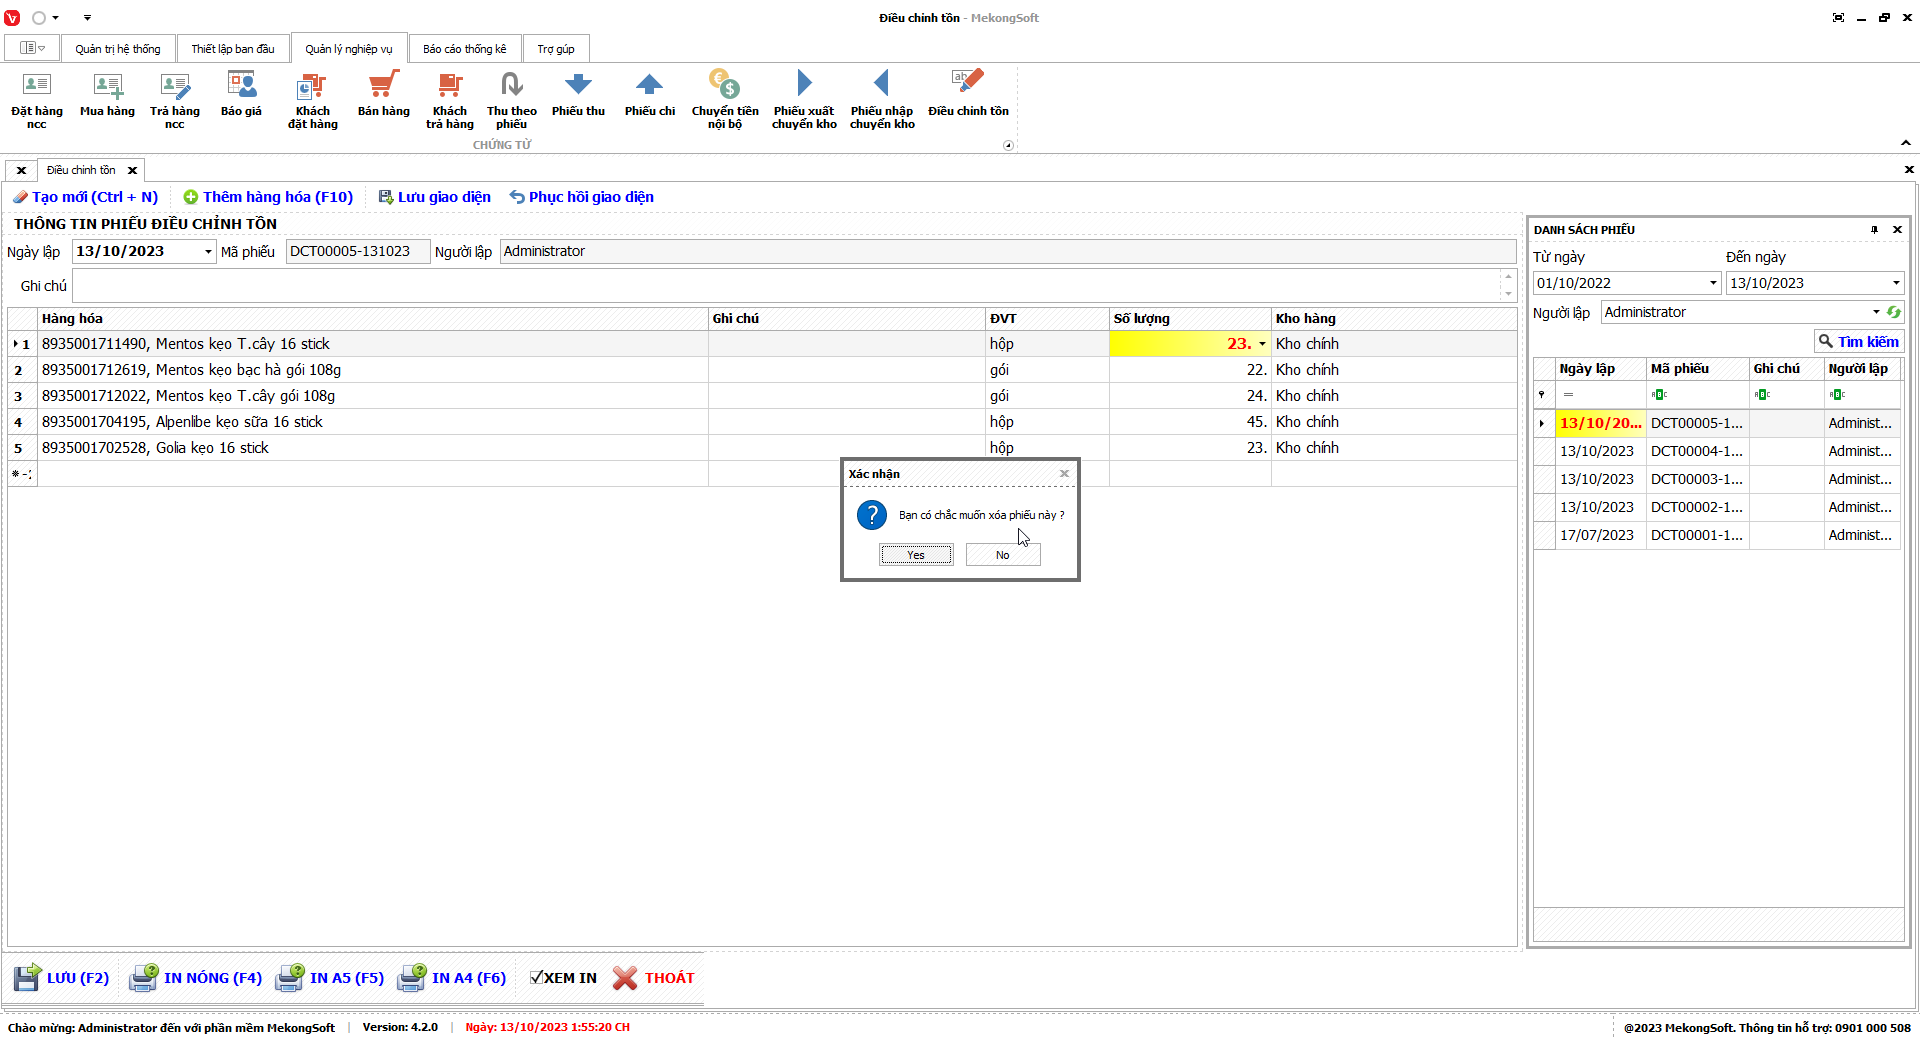Image resolution: width=1920 pixels, height=1038 pixels.
Task: Toggle the XEM IN checkbox
Action: click(x=537, y=978)
